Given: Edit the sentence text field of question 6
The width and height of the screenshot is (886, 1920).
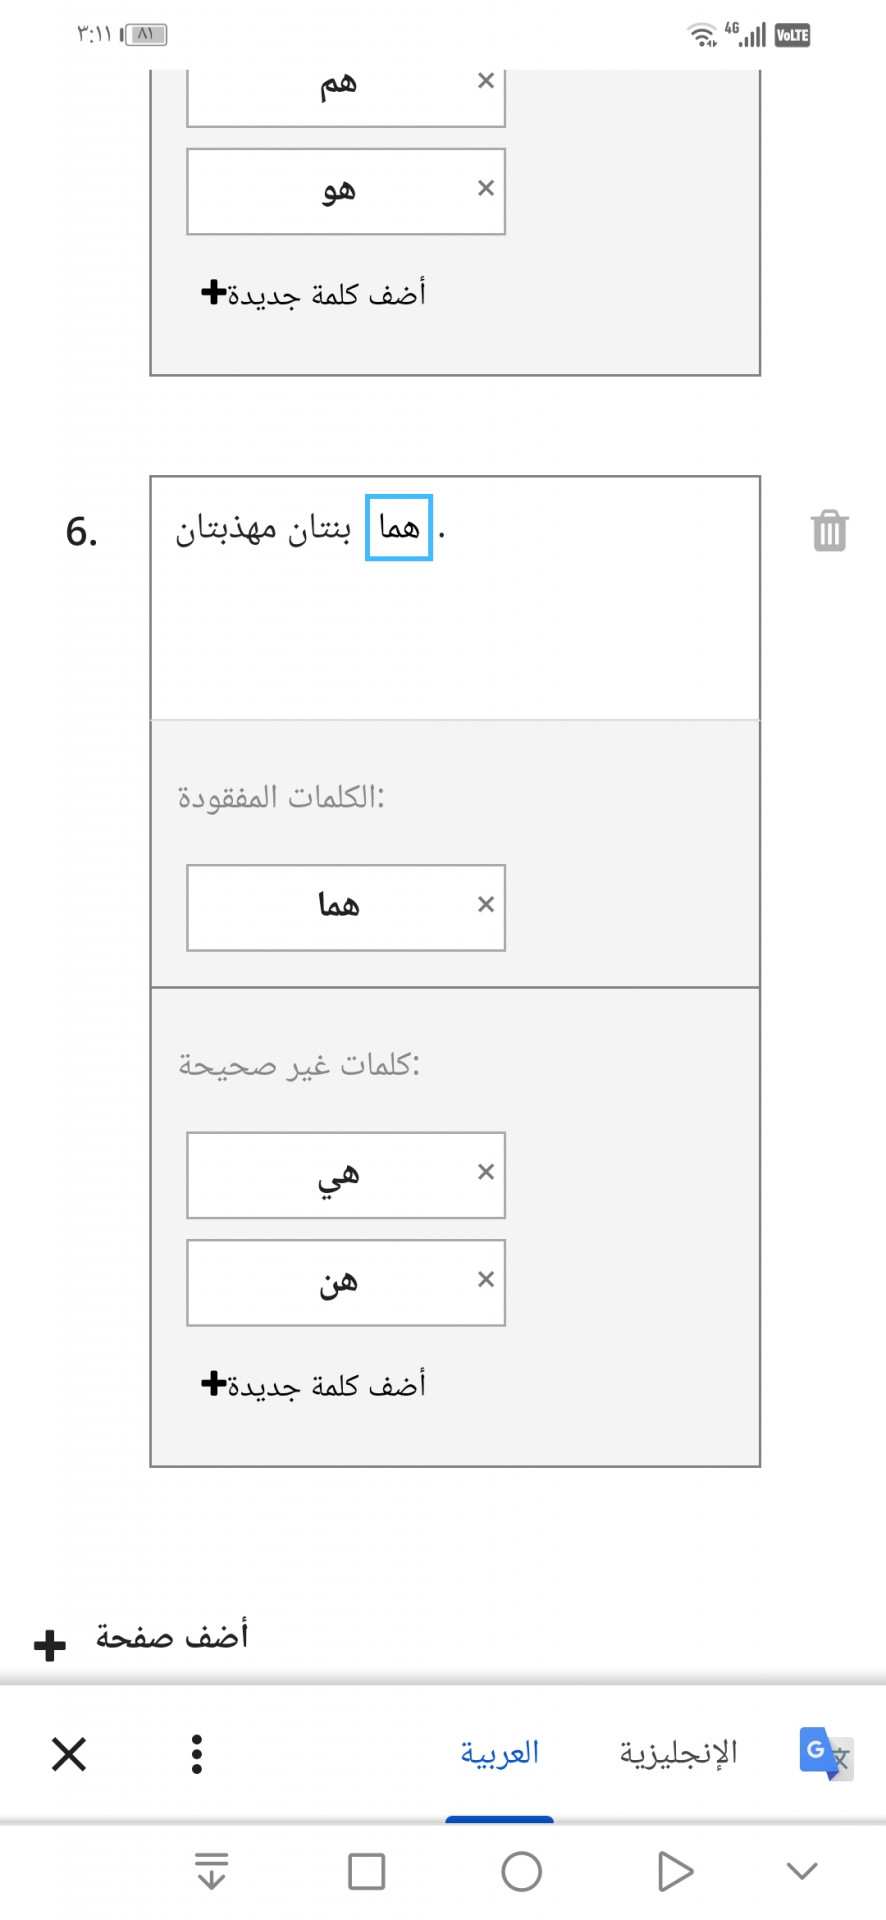Looking at the screenshot, I should point(455,598).
